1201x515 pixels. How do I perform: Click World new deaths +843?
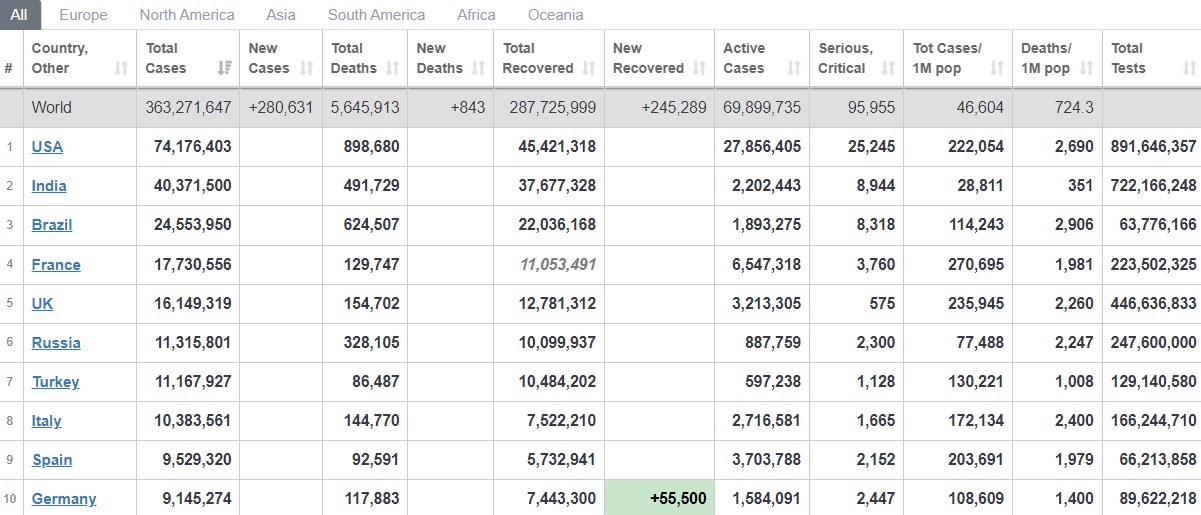tap(467, 107)
